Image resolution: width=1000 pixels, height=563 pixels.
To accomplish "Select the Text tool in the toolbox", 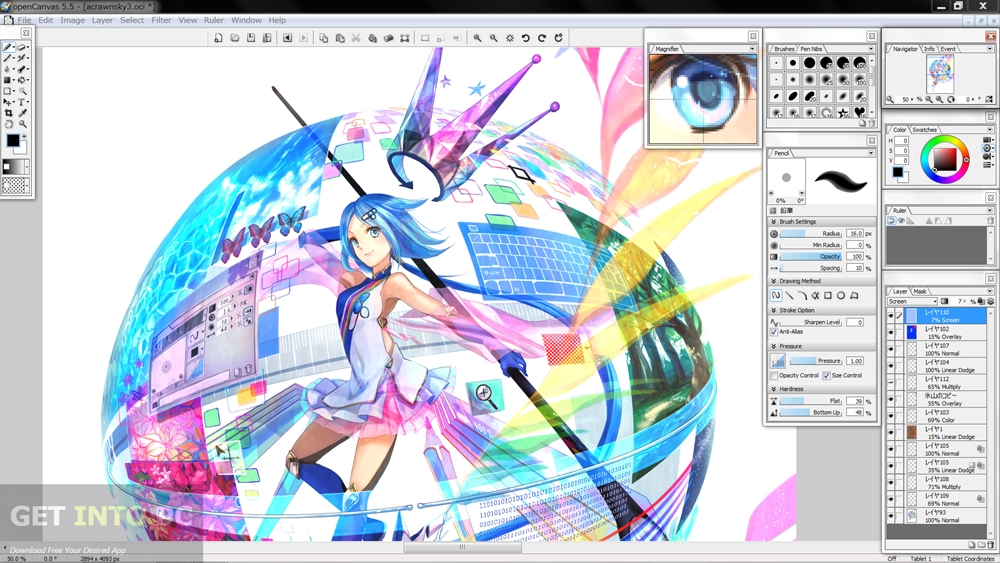I will point(21,102).
